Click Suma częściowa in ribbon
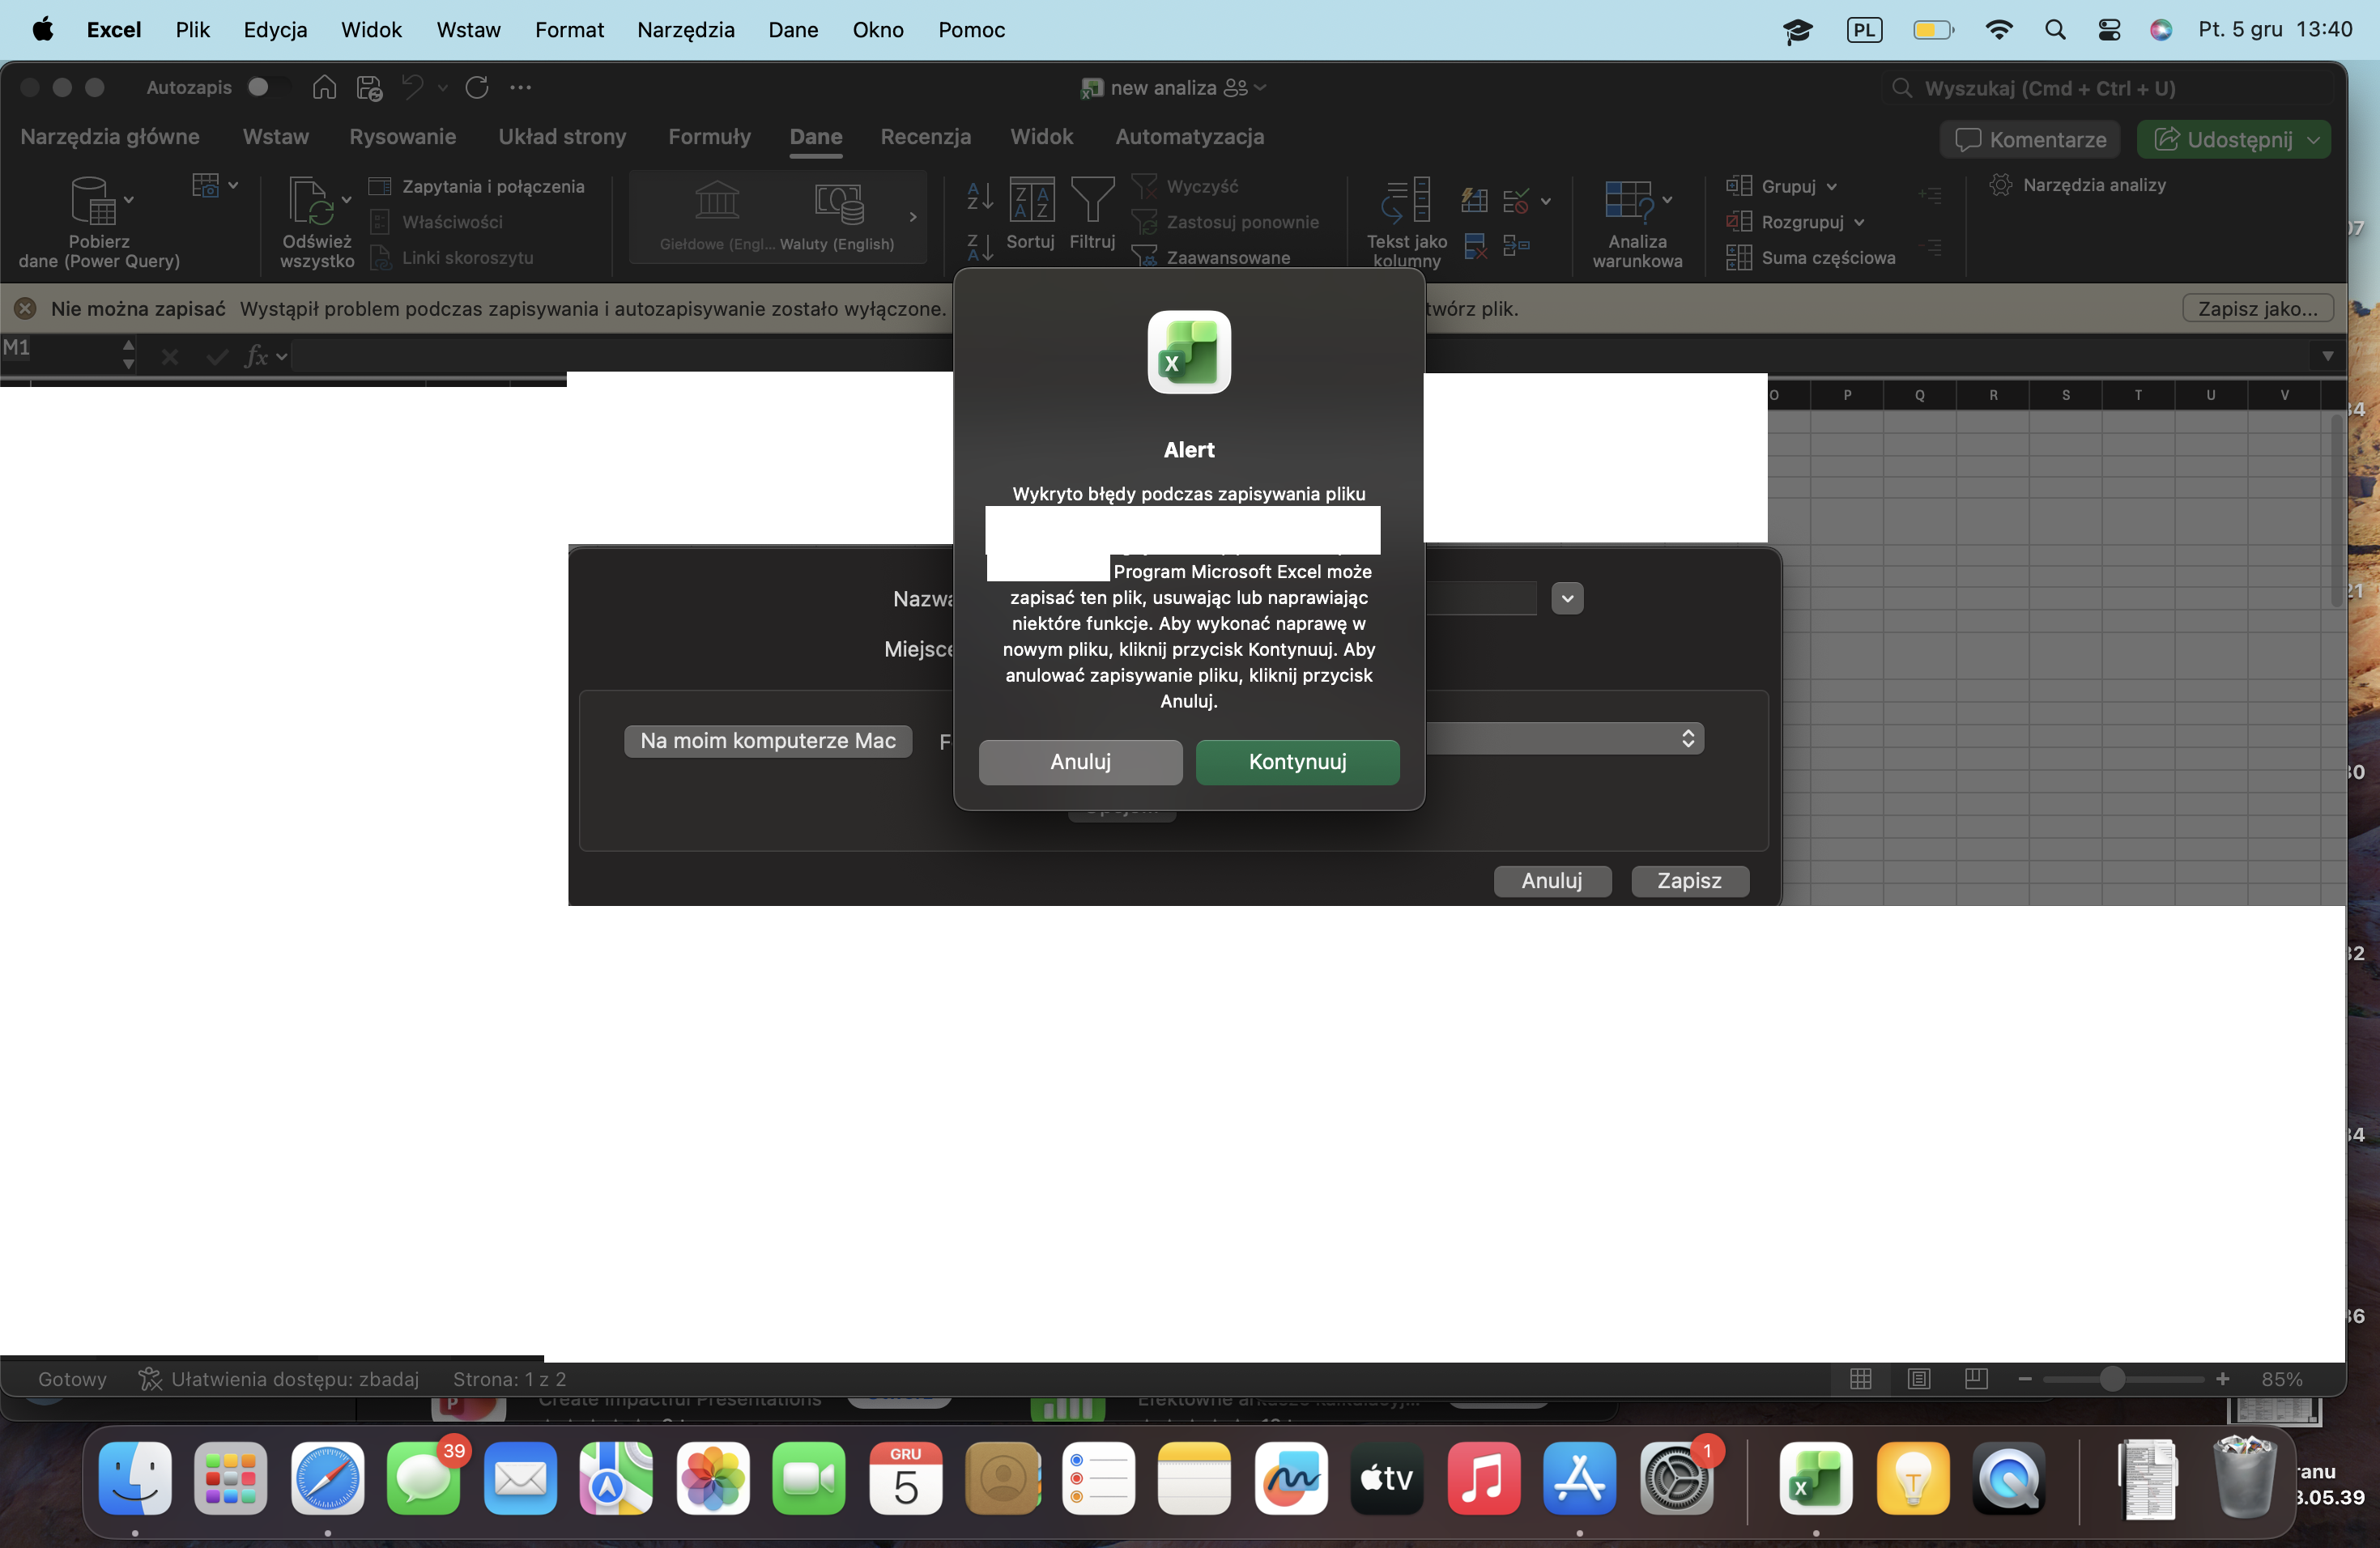 [1810, 258]
